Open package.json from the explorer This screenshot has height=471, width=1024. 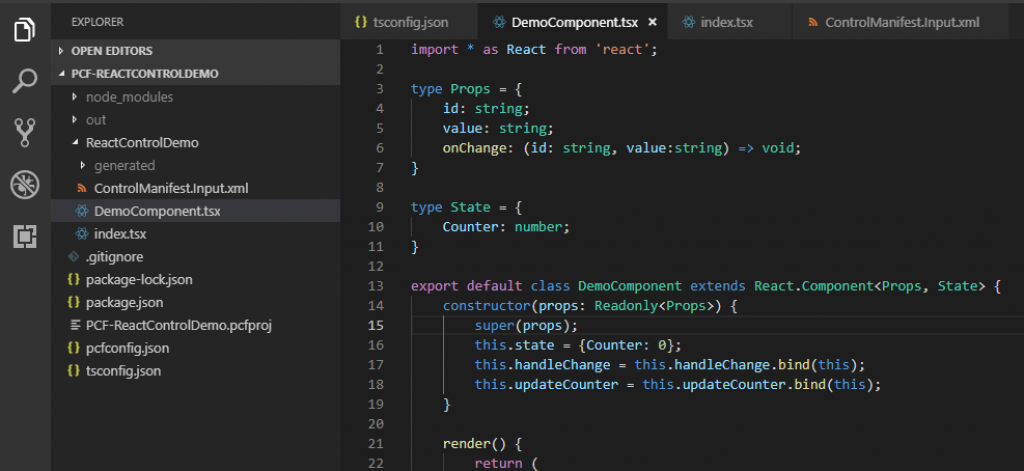124,302
